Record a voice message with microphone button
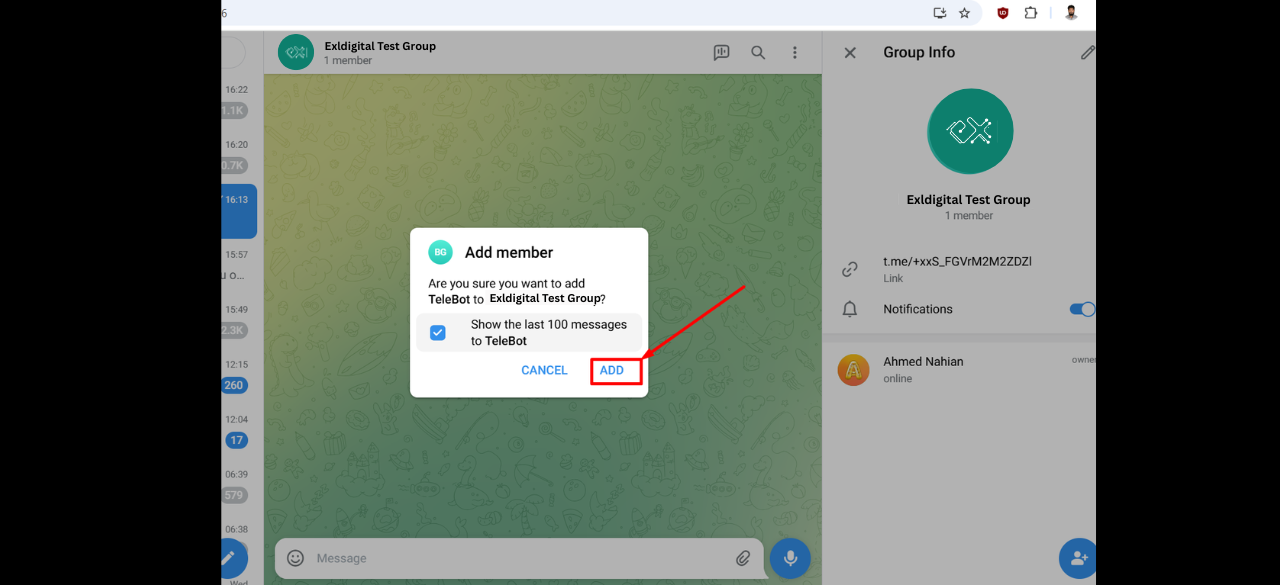The width and height of the screenshot is (1280, 585). pyautogui.click(x=790, y=558)
